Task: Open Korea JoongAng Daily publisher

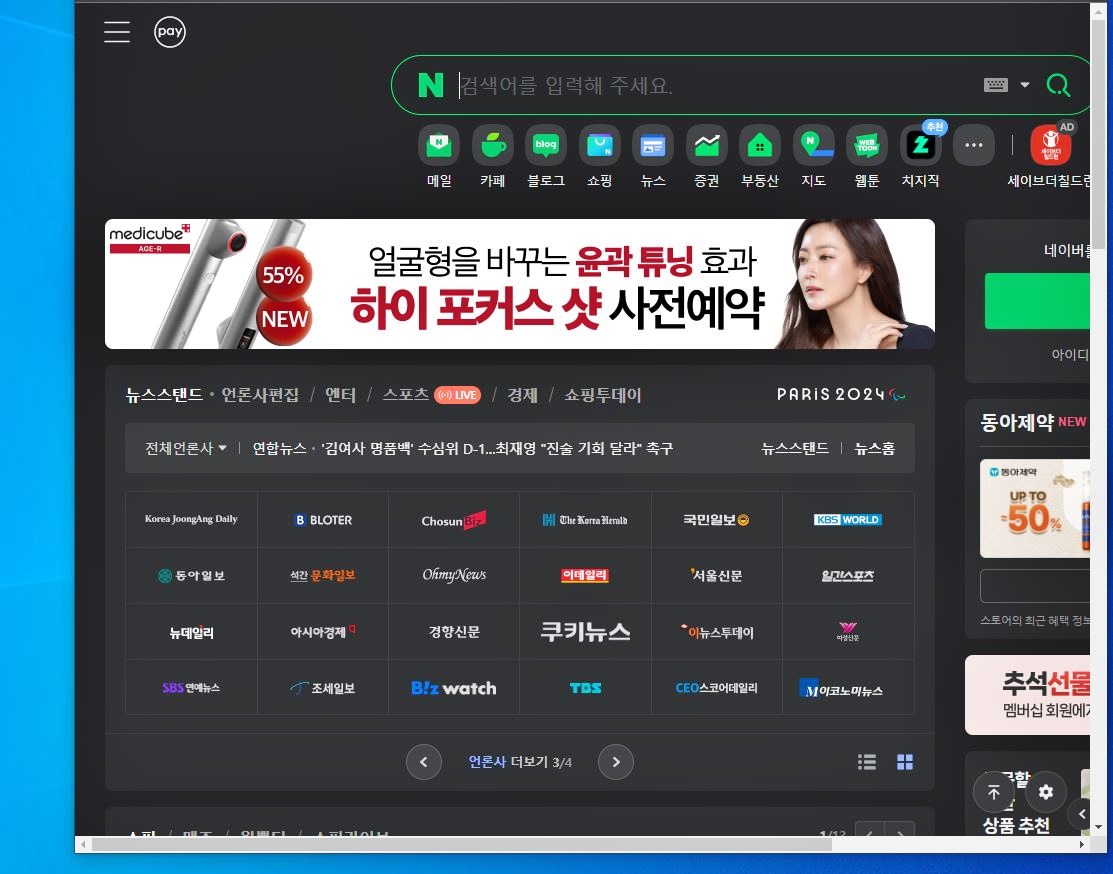Action: coord(191,520)
